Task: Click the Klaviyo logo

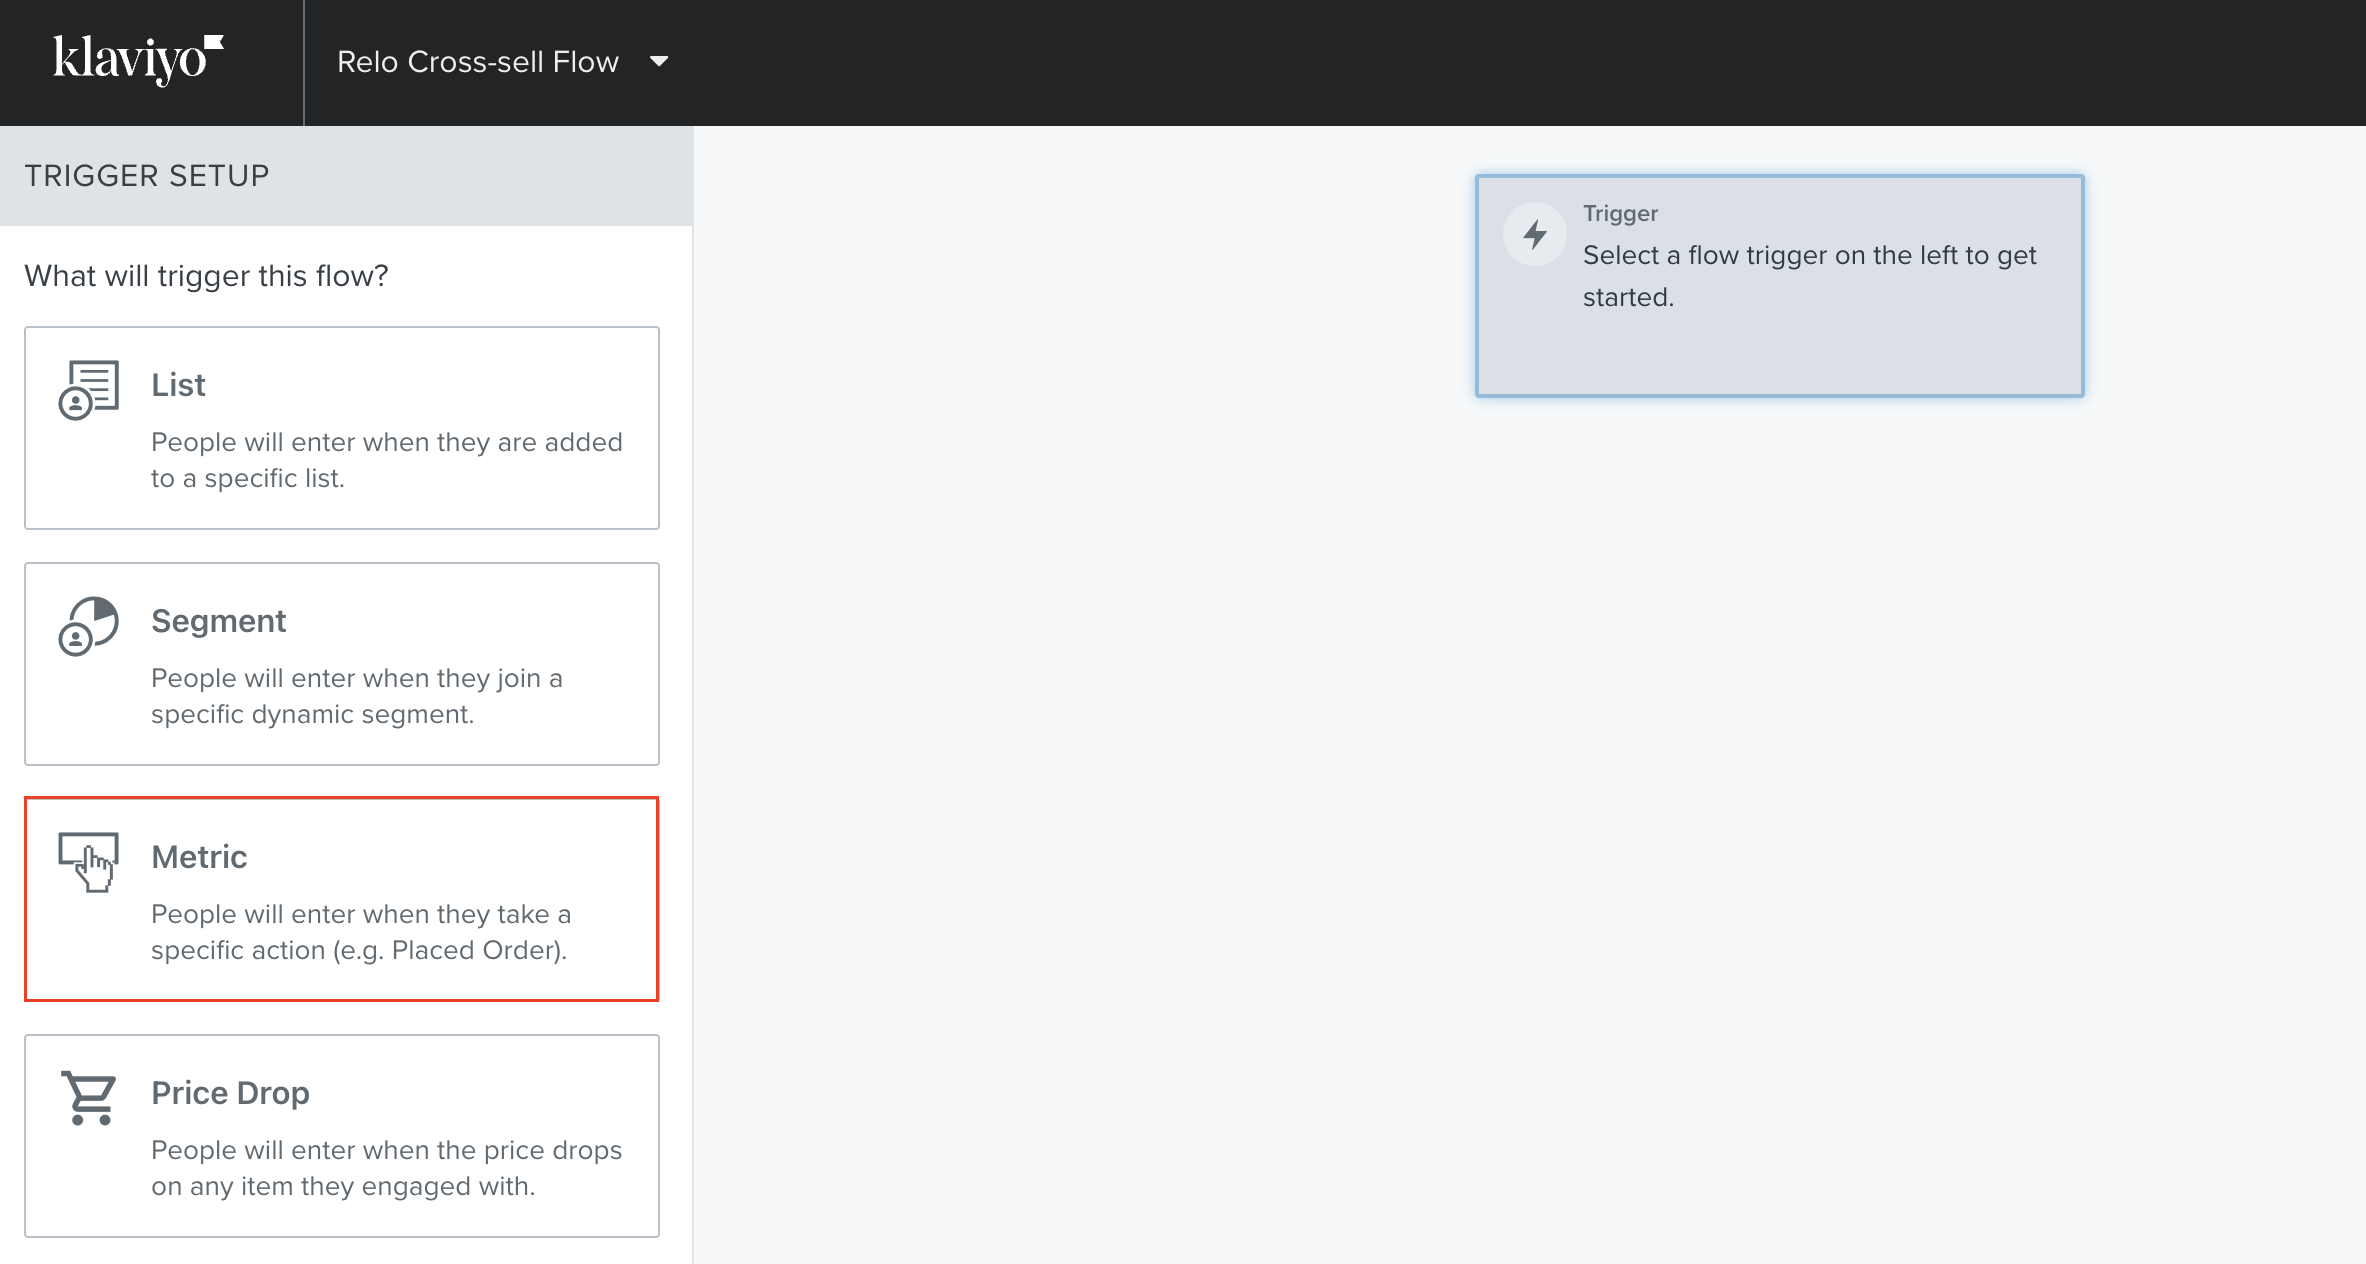Action: (x=138, y=59)
